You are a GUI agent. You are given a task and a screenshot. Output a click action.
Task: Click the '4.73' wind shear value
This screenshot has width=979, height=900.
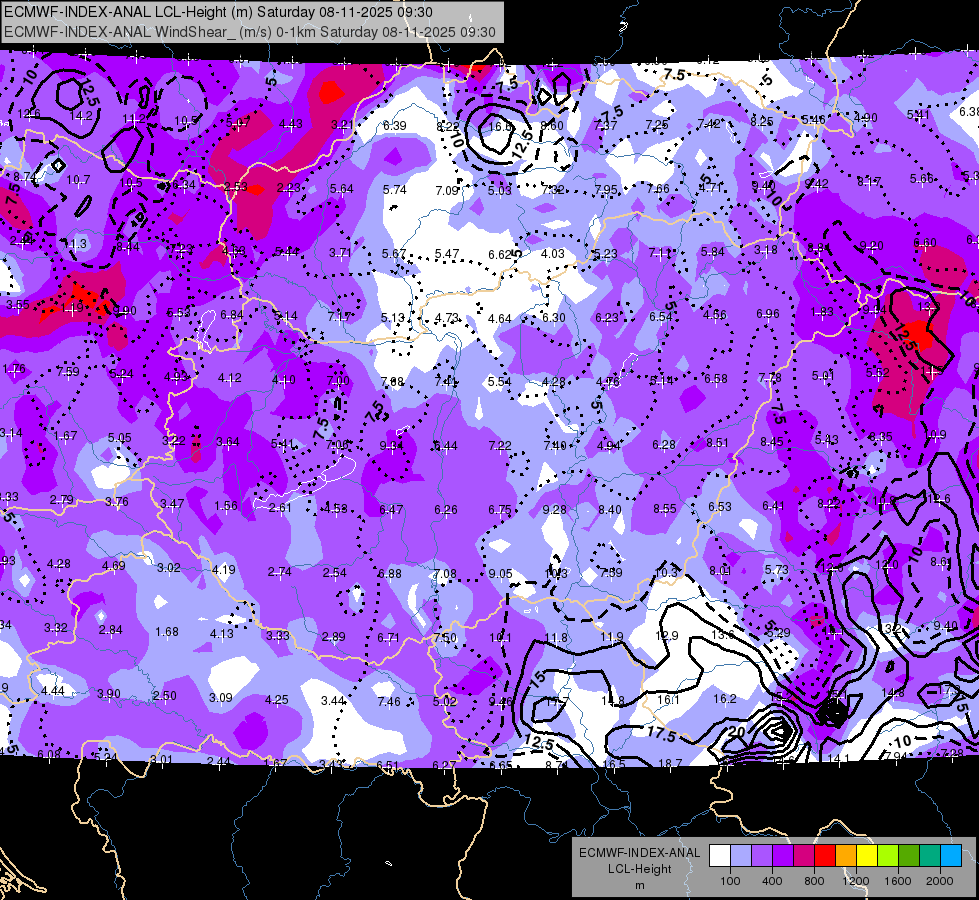pos(447,318)
